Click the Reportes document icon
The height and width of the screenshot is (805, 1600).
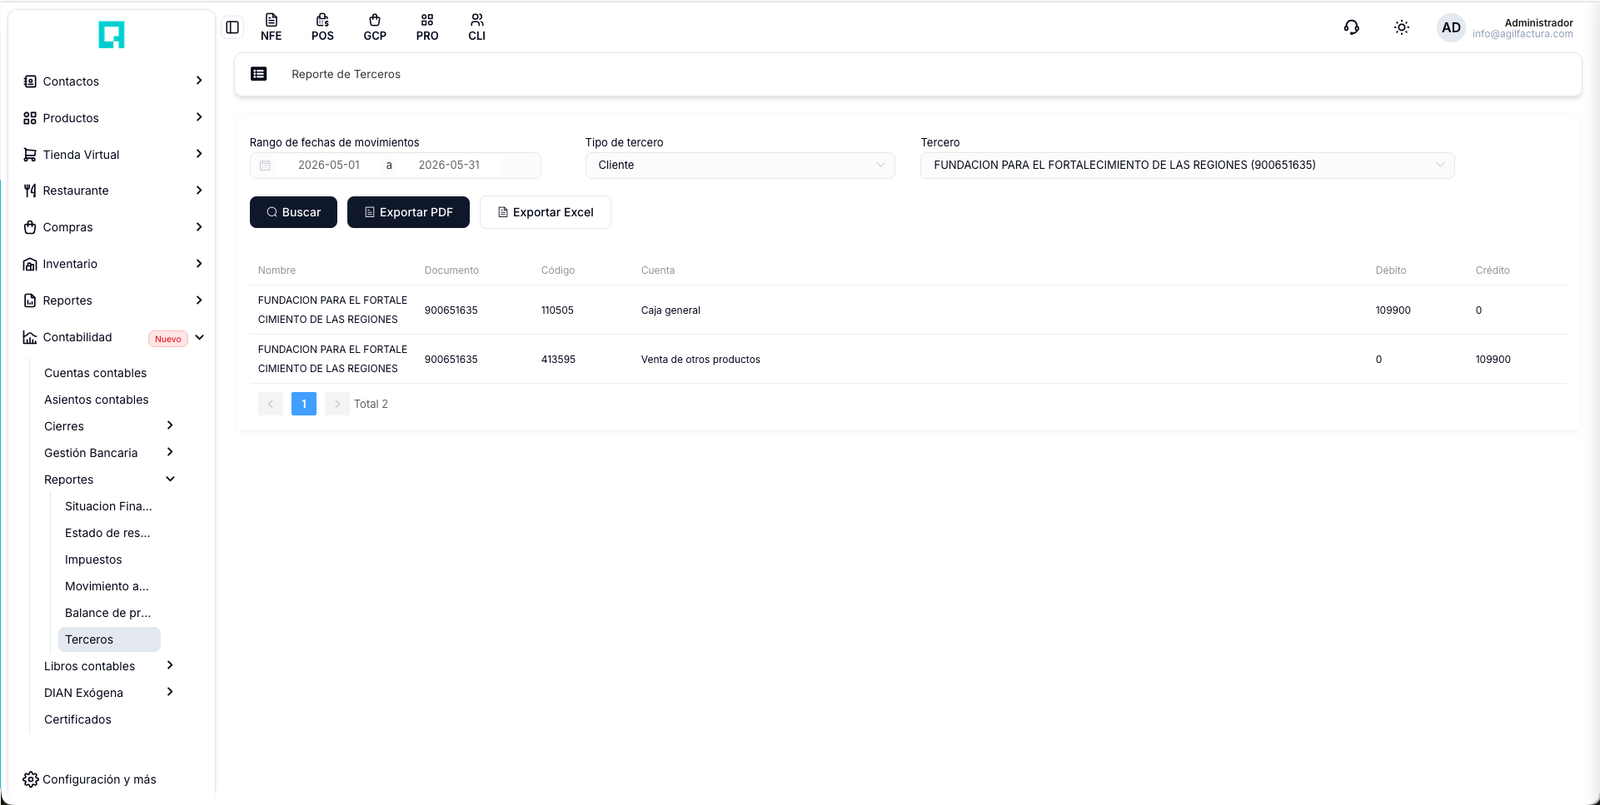coord(30,300)
